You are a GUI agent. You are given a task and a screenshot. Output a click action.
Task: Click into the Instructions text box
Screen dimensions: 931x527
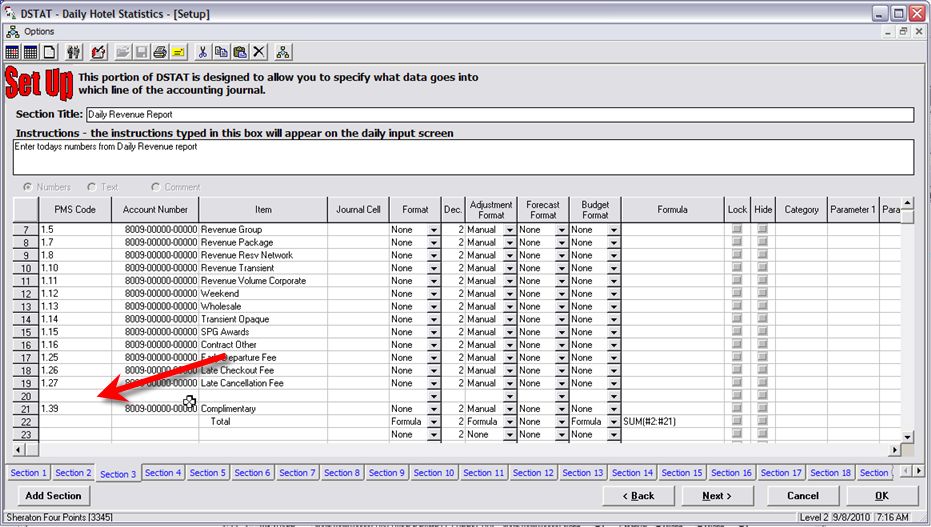(x=463, y=157)
